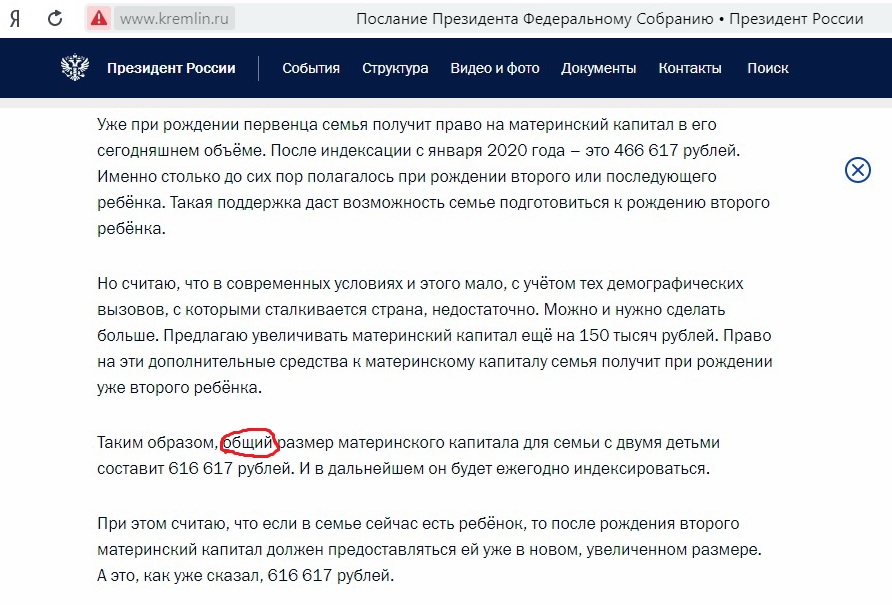Screen dimensions: 892x605
Task: Click the Yandex "Я" browser icon
Action: point(17,18)
